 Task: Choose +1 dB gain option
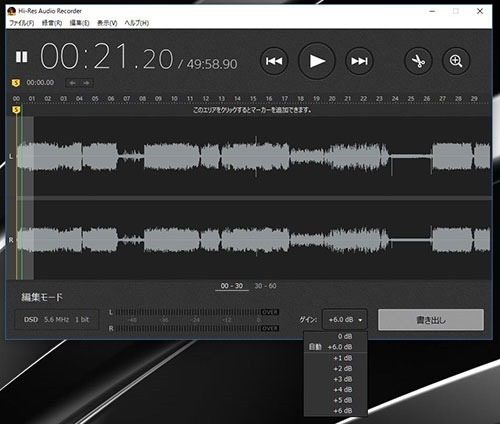[336, 358]
